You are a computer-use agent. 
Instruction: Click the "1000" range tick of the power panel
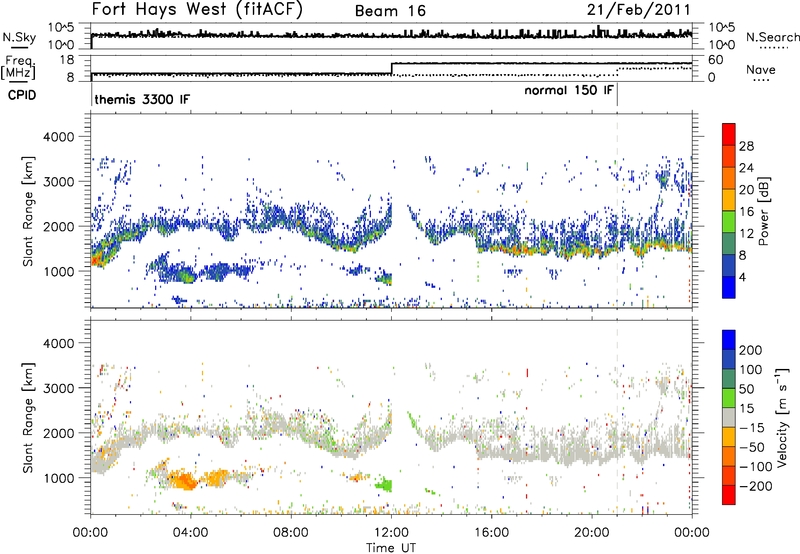point(59,271)
